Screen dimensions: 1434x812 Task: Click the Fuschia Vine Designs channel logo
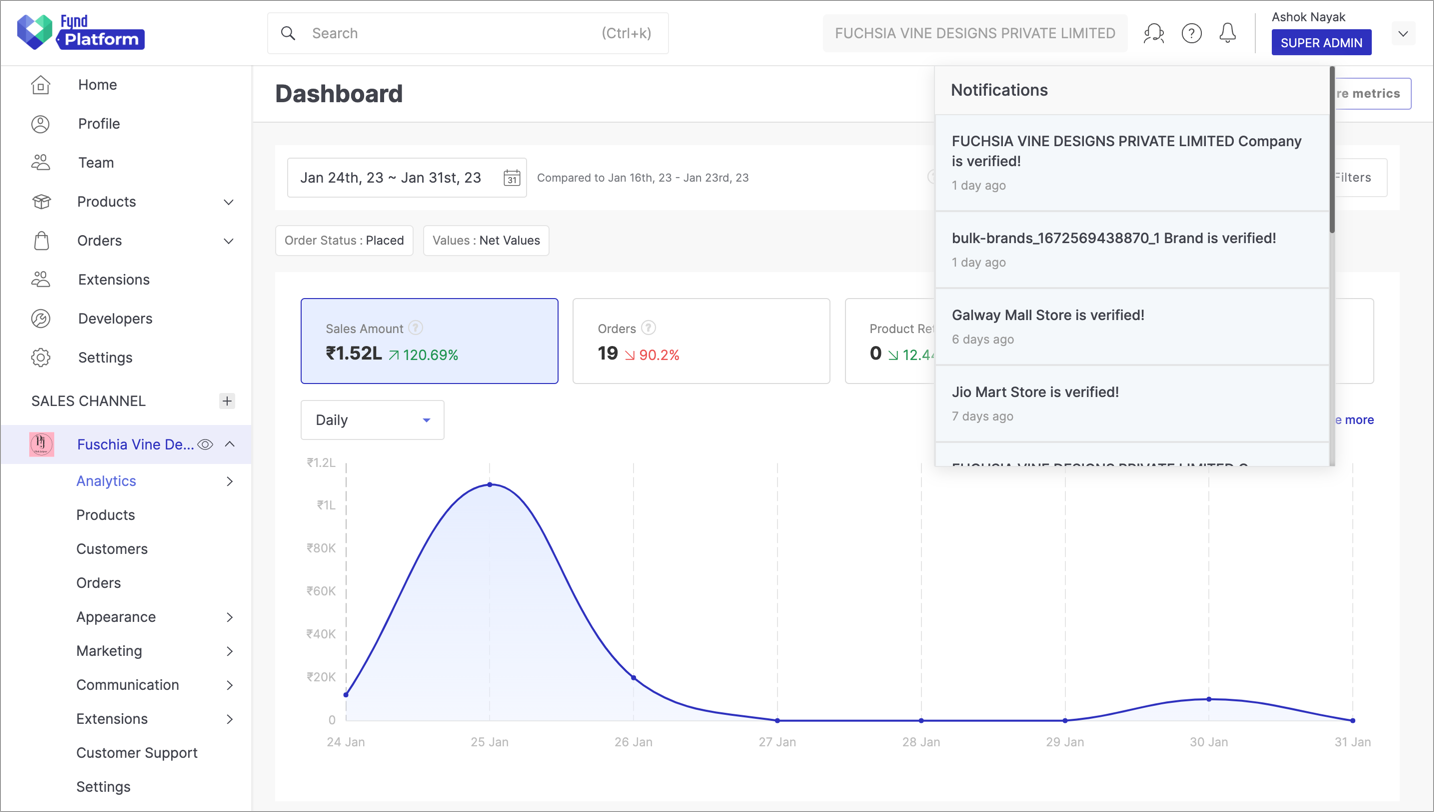click(x=42, y=445)
